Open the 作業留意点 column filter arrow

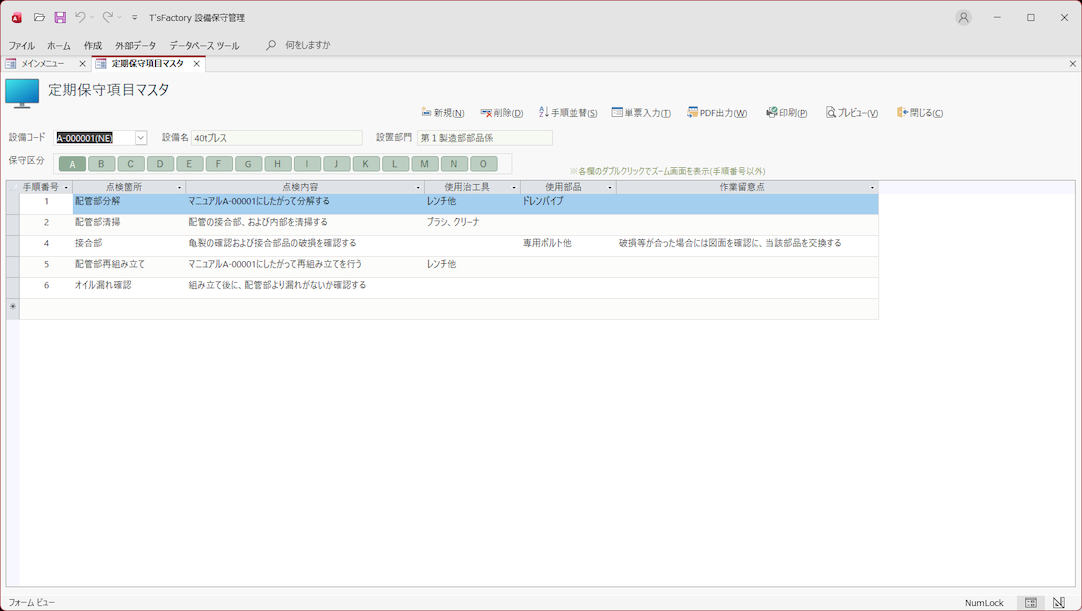[x=872, y=188]
